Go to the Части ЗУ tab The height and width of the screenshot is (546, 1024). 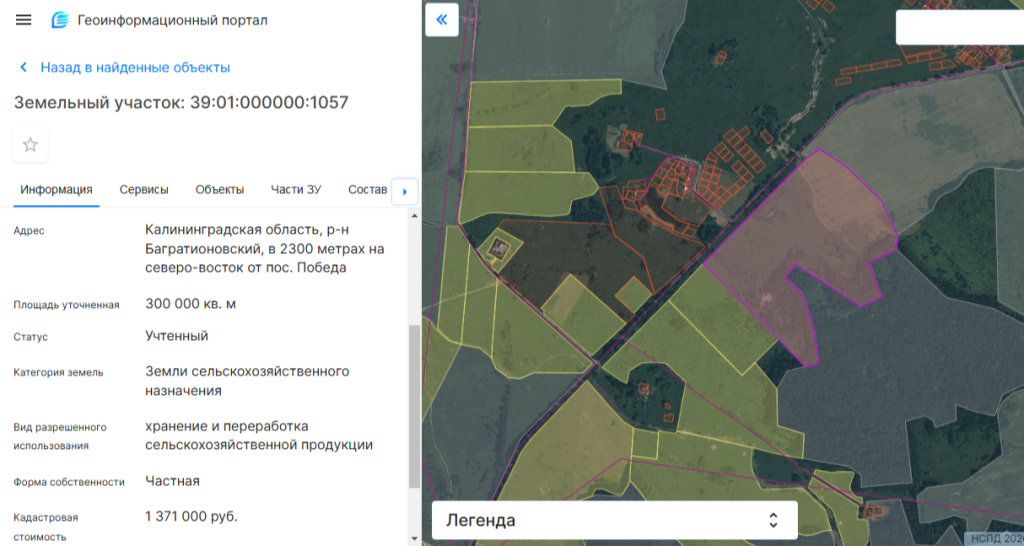coord(296,190)
